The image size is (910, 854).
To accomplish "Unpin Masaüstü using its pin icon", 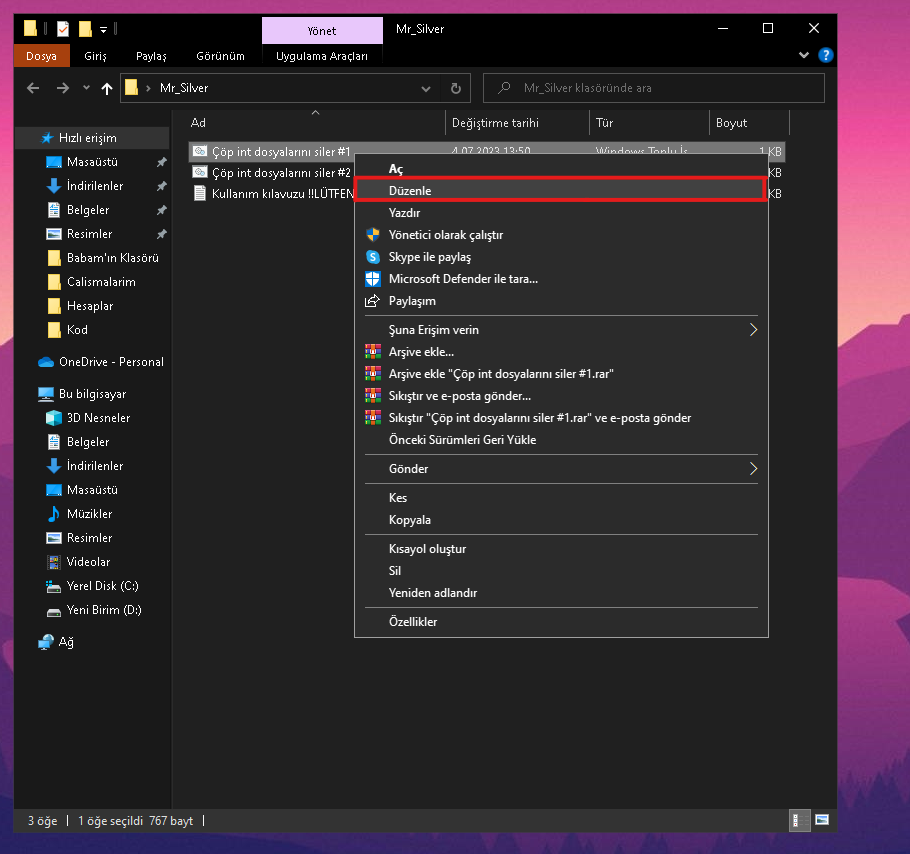I will tap(161, 162).
